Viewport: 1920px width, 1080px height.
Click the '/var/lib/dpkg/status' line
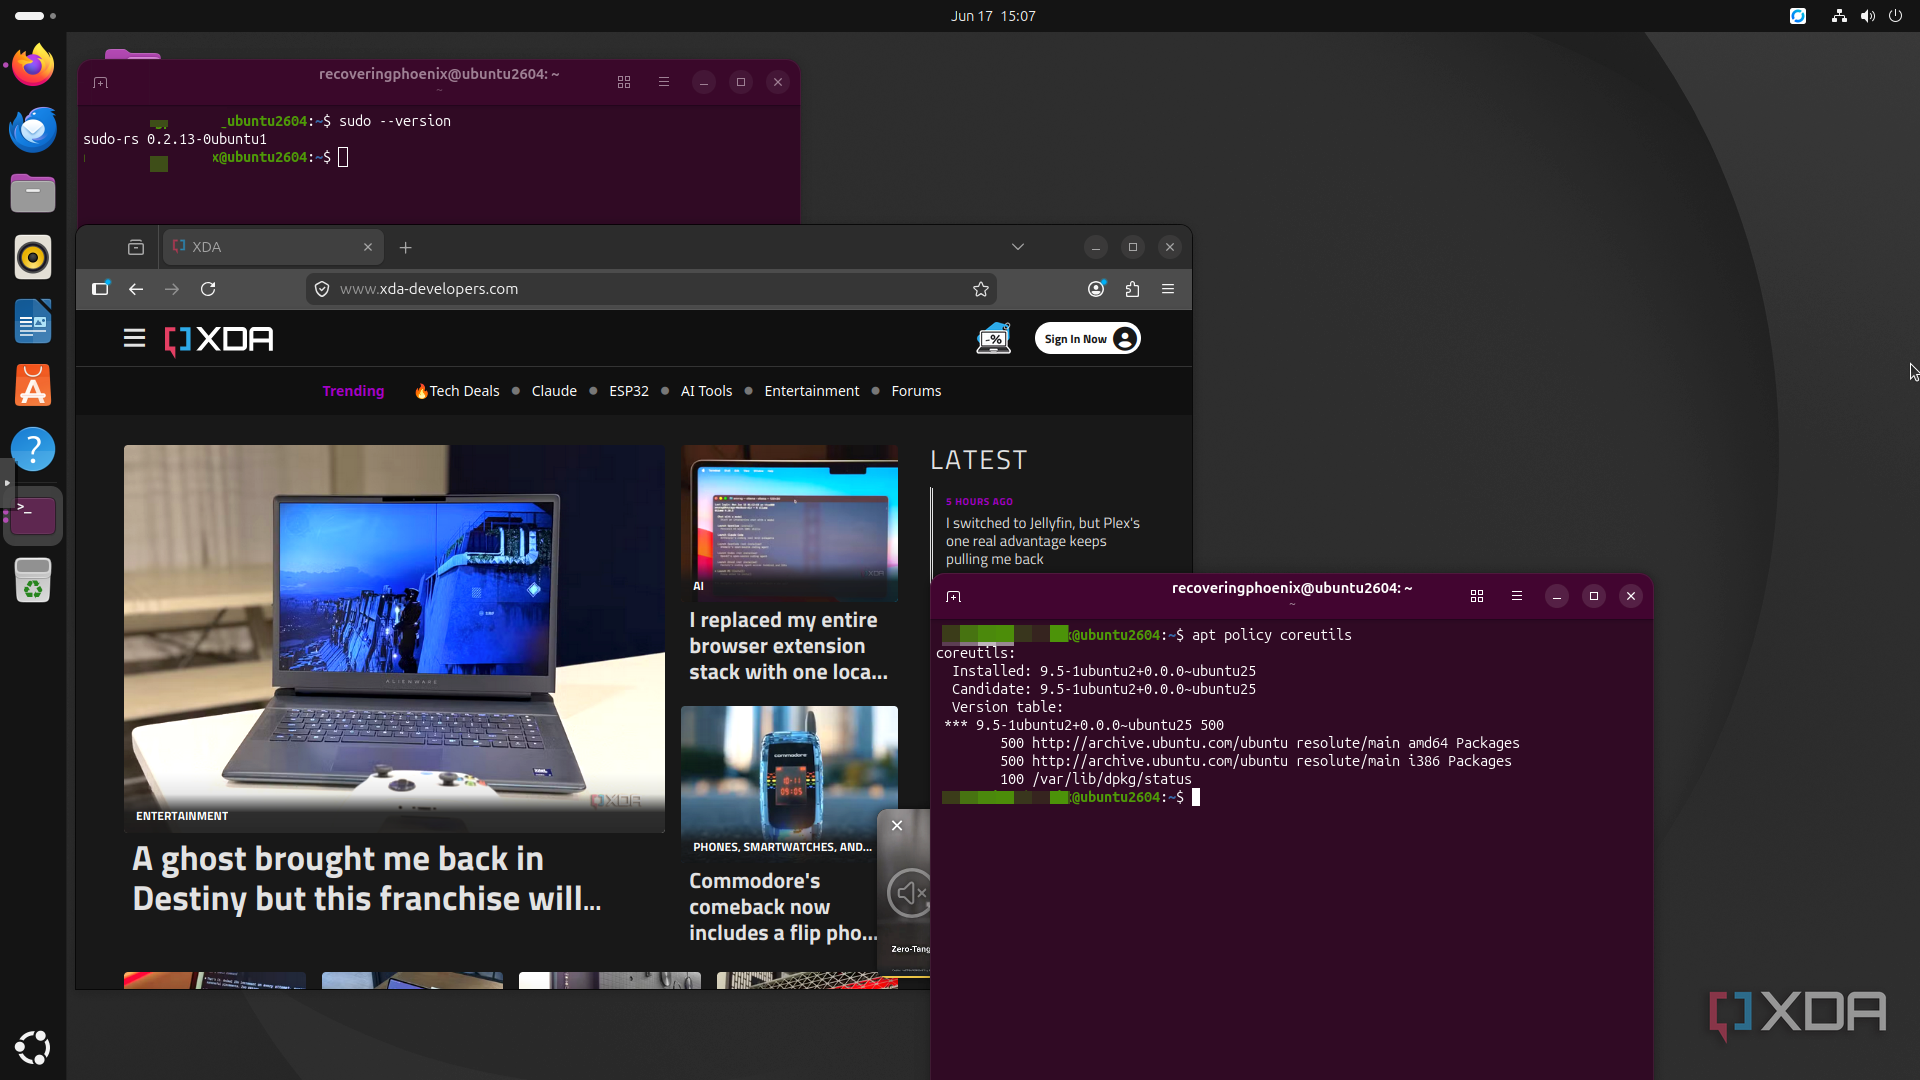[1096, 779]
